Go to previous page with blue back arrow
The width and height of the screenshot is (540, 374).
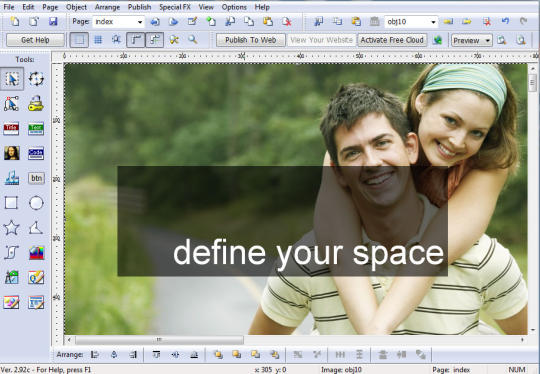tap(155, 21)
